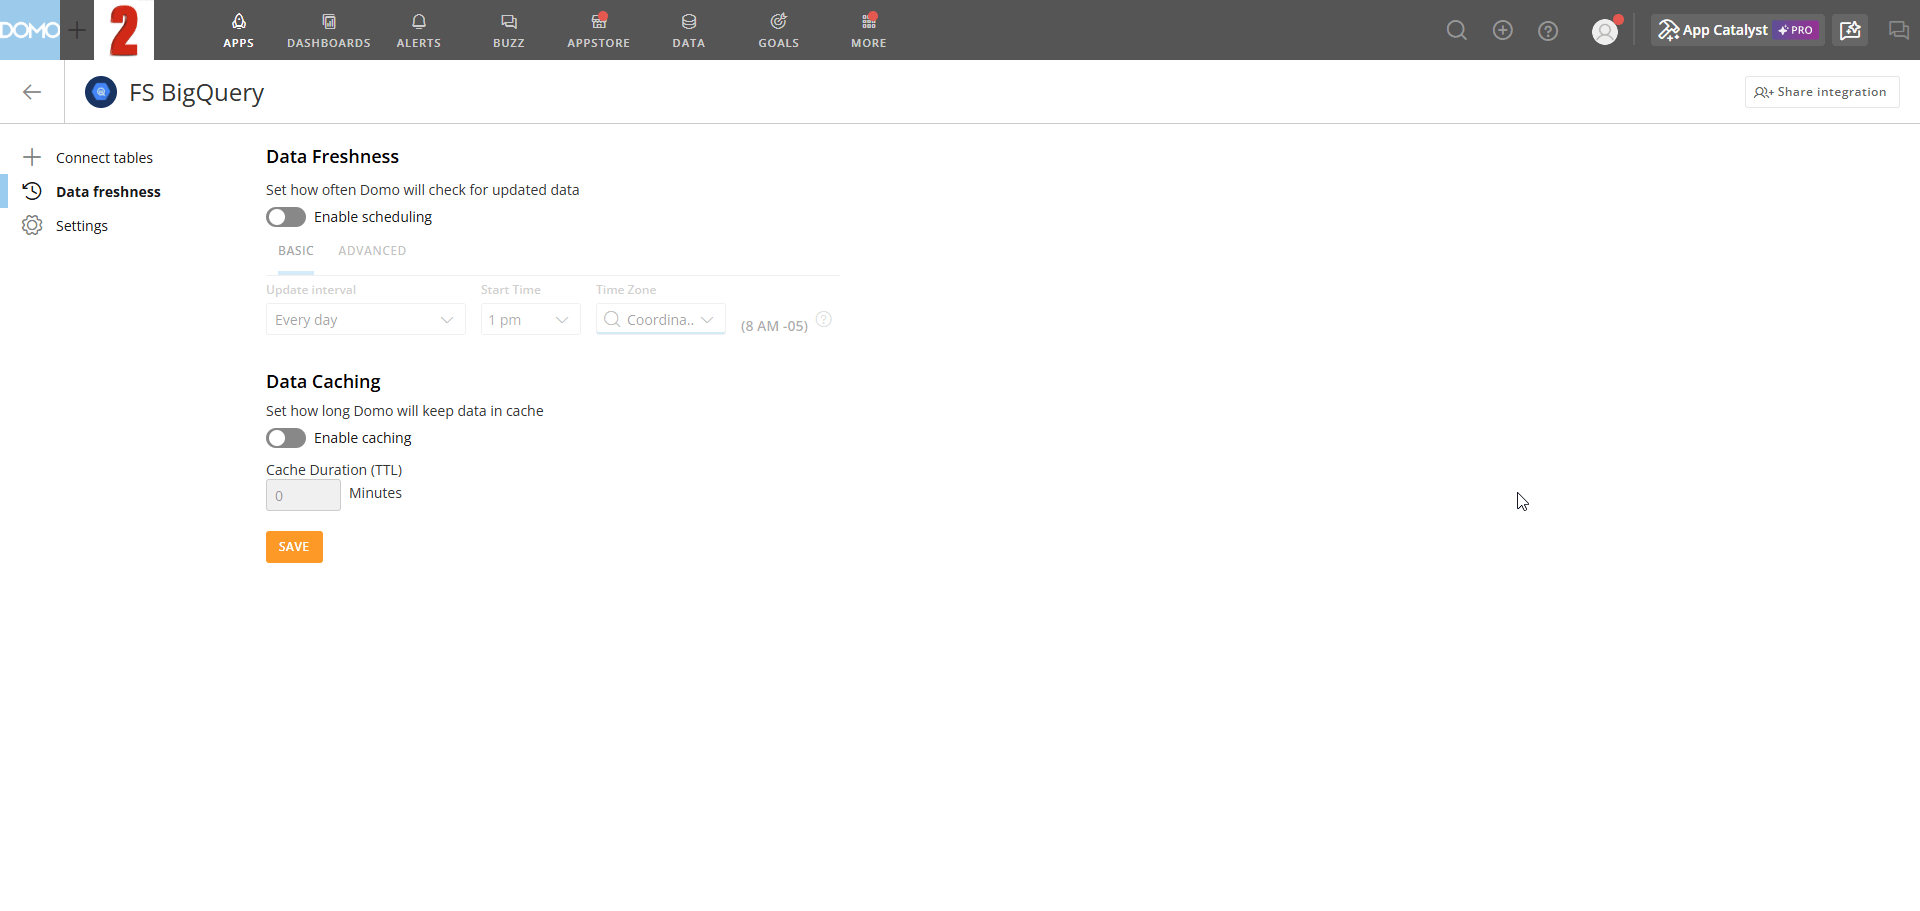Viewport: 1920px width, 911px height.
Task: Expand the More menu
Action: [869, 30]
